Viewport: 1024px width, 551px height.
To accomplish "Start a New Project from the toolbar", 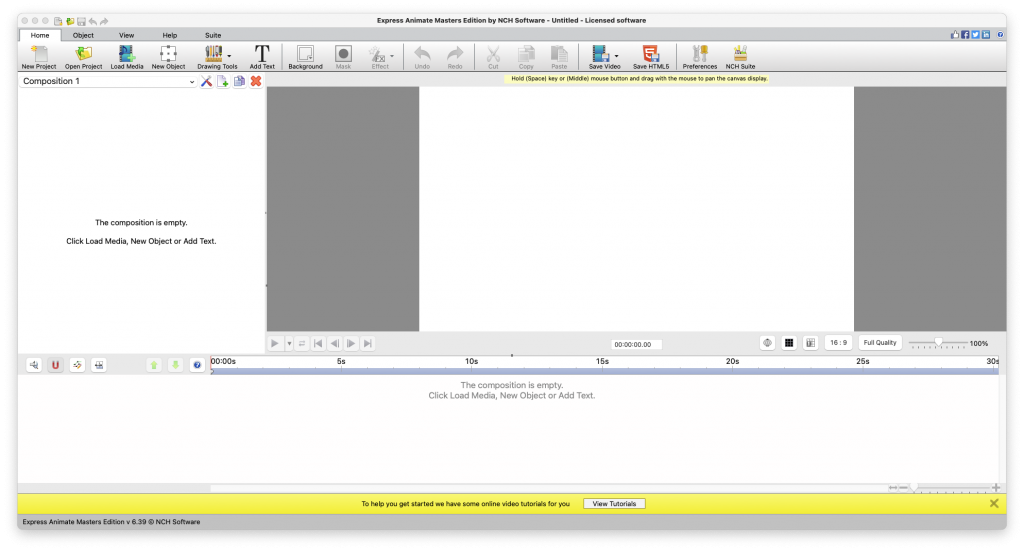I will 39,57.
